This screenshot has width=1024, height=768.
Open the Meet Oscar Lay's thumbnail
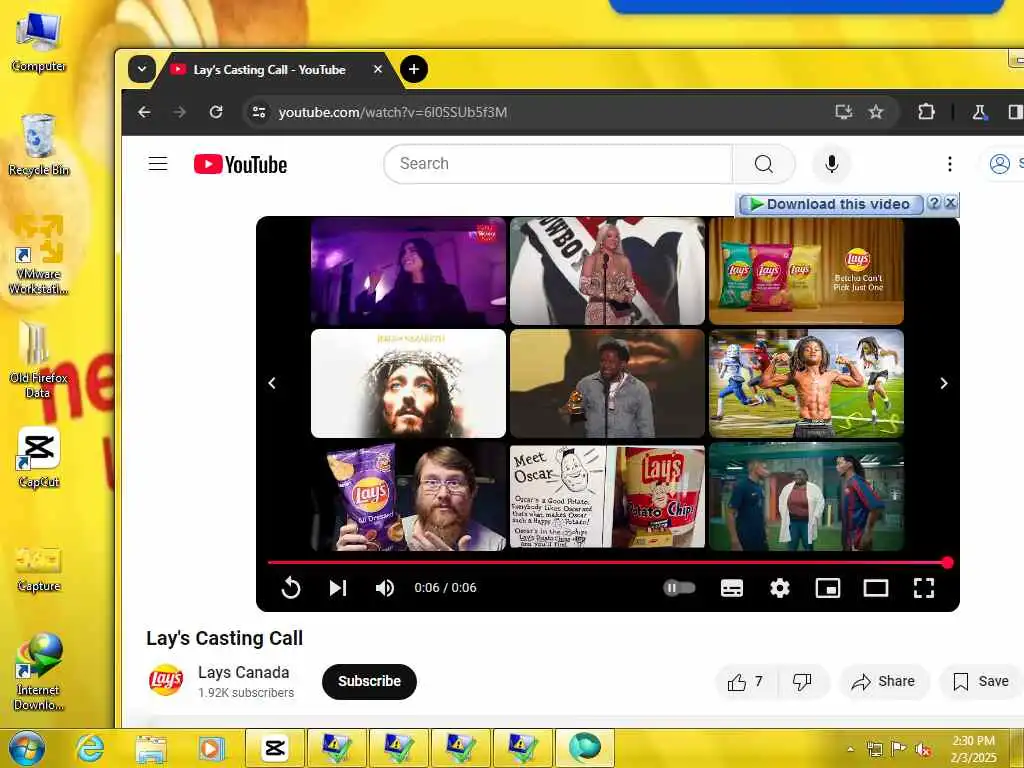click(607, 496)
